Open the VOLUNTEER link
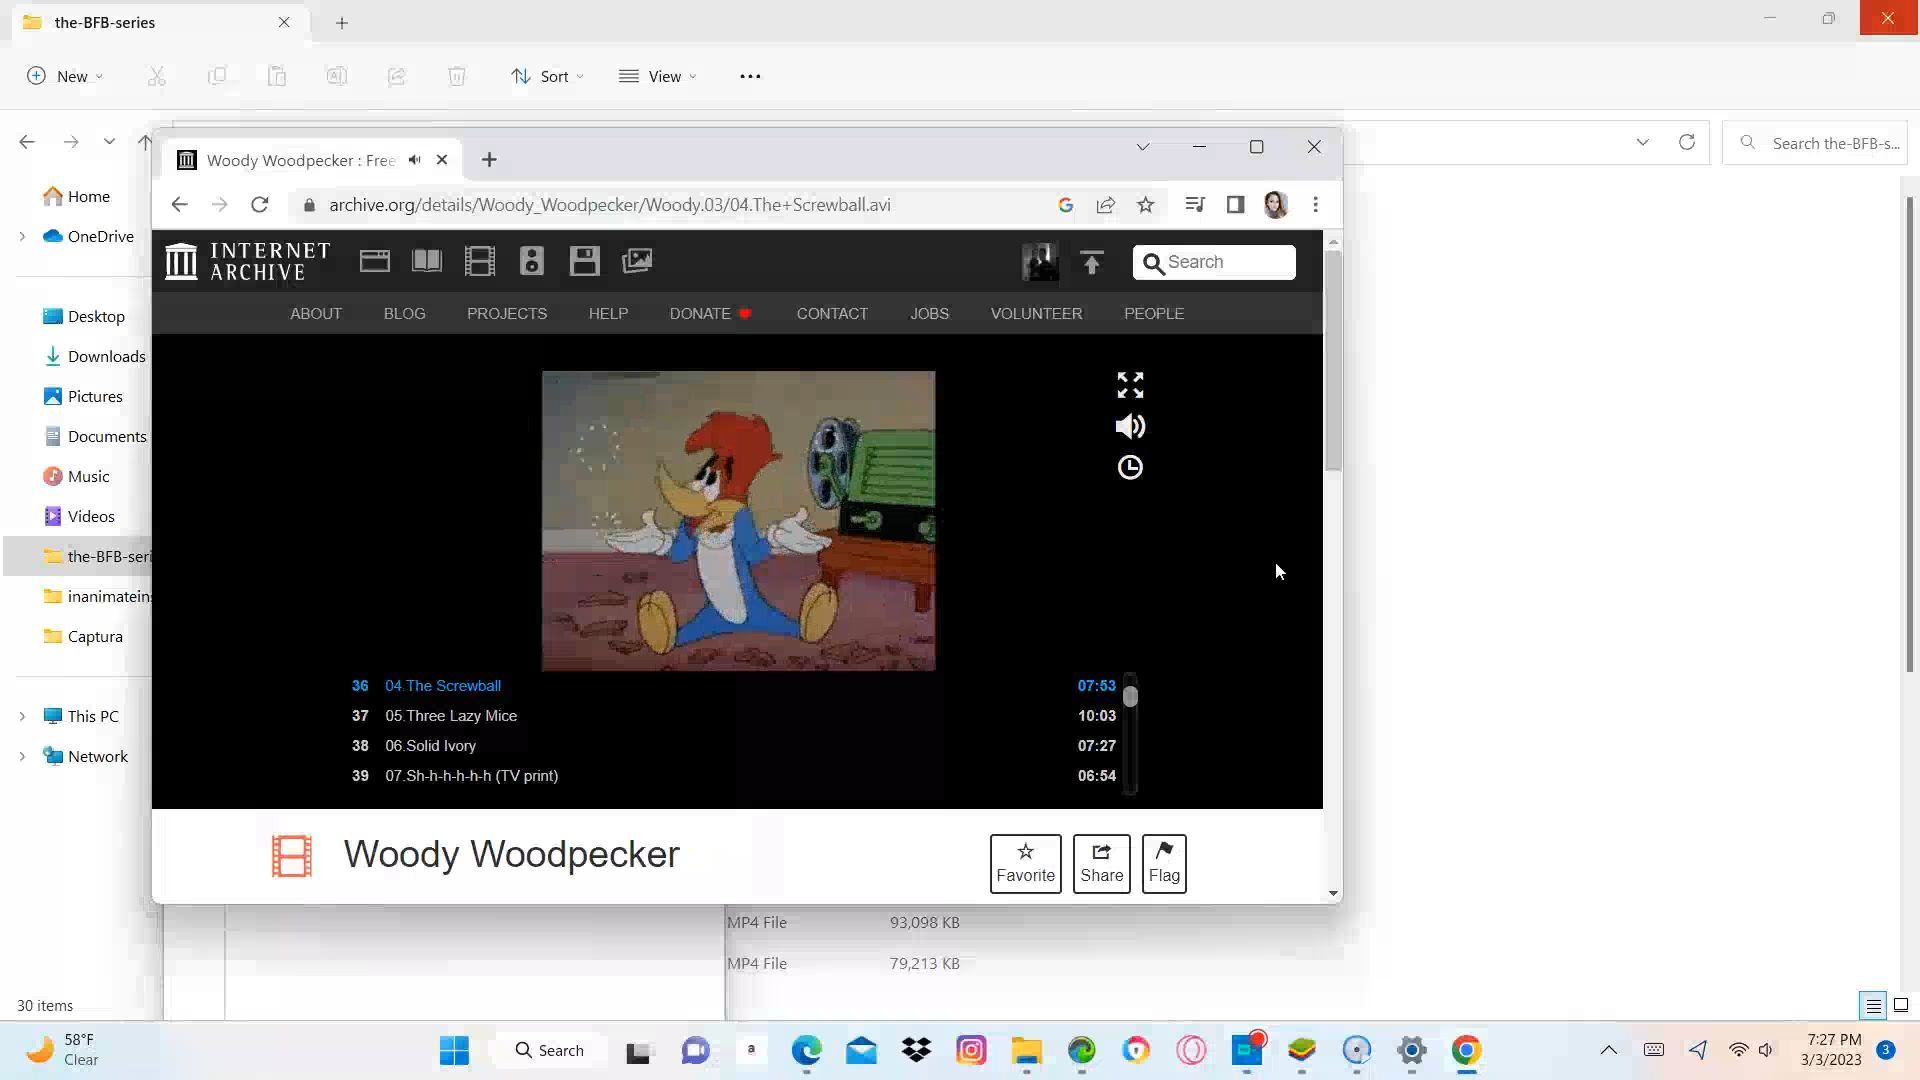Image resolution: width=1920 pixels, height=1080 pixels. click(x=1037, y=314)
